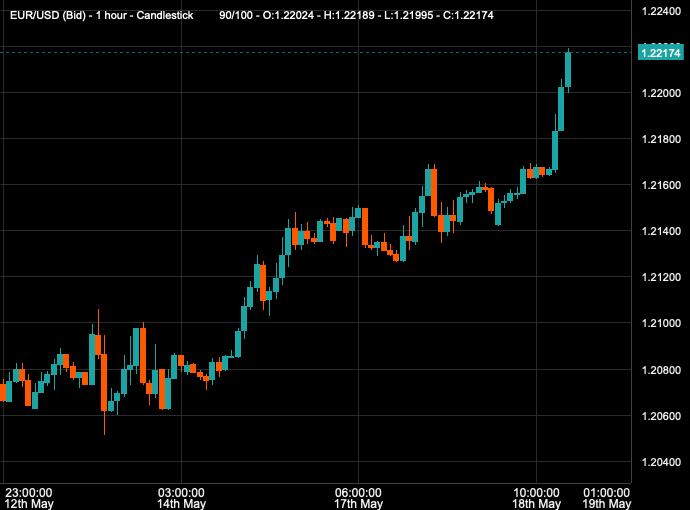Click the 1.20800 price axis label
The width and height of the screenshot is (690, 510).
(x=661, y=370)
